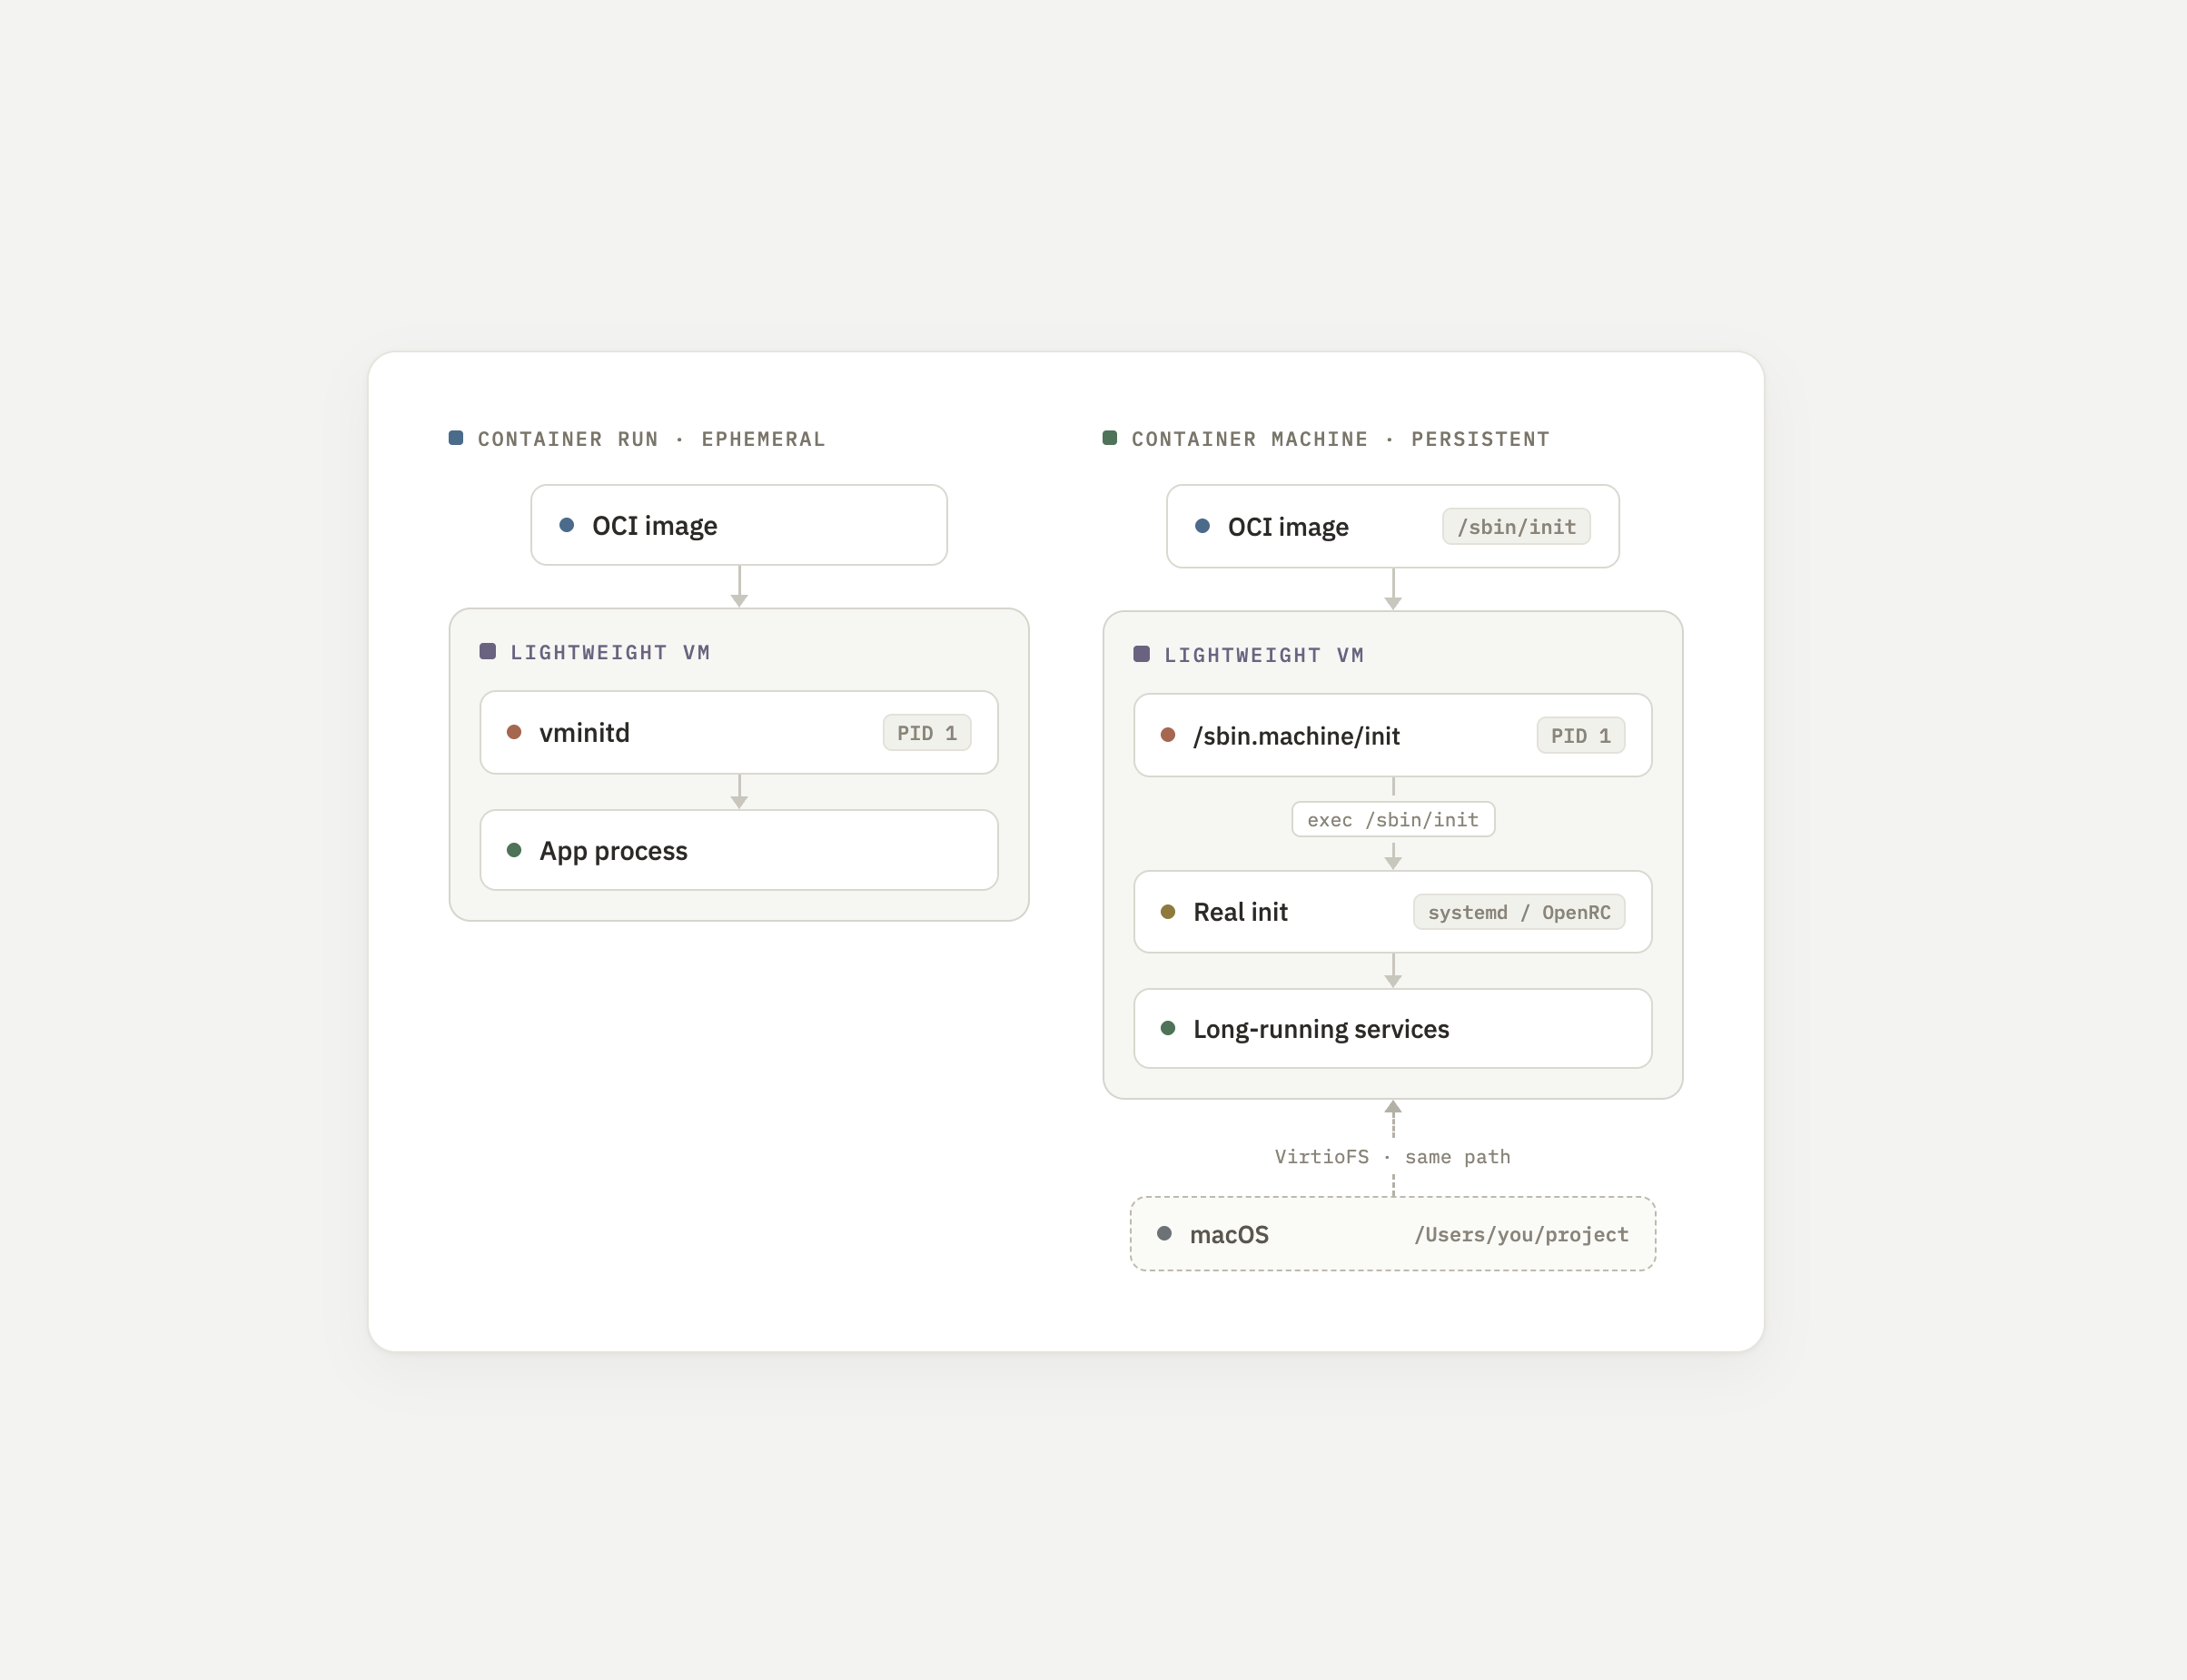Click the /Users/you/project path text

pyautogui.click(x=1522, y=1235)
